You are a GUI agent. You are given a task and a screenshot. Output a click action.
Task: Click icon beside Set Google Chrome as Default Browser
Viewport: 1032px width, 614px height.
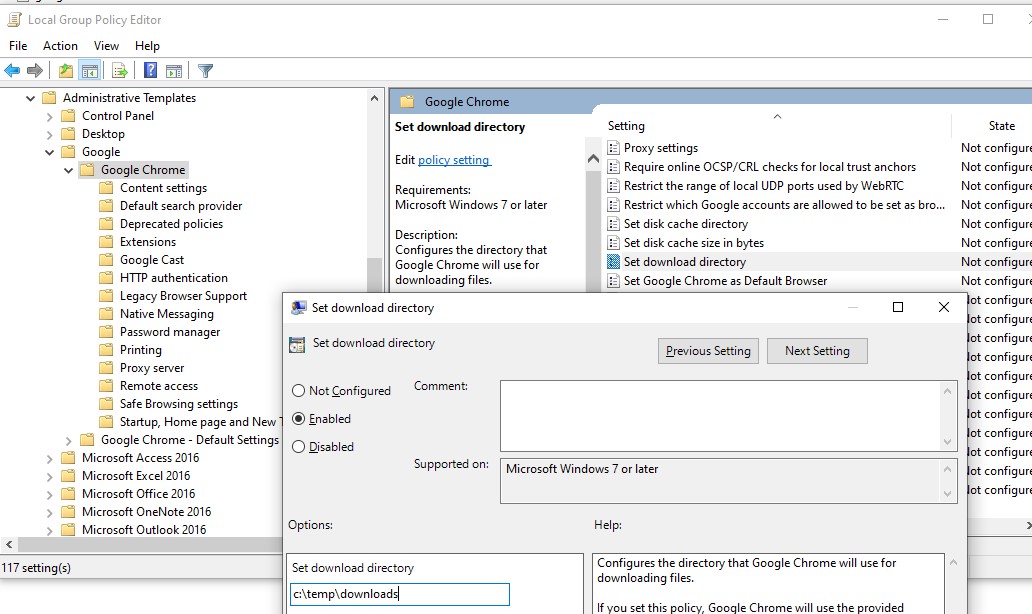tap(613, 281)
